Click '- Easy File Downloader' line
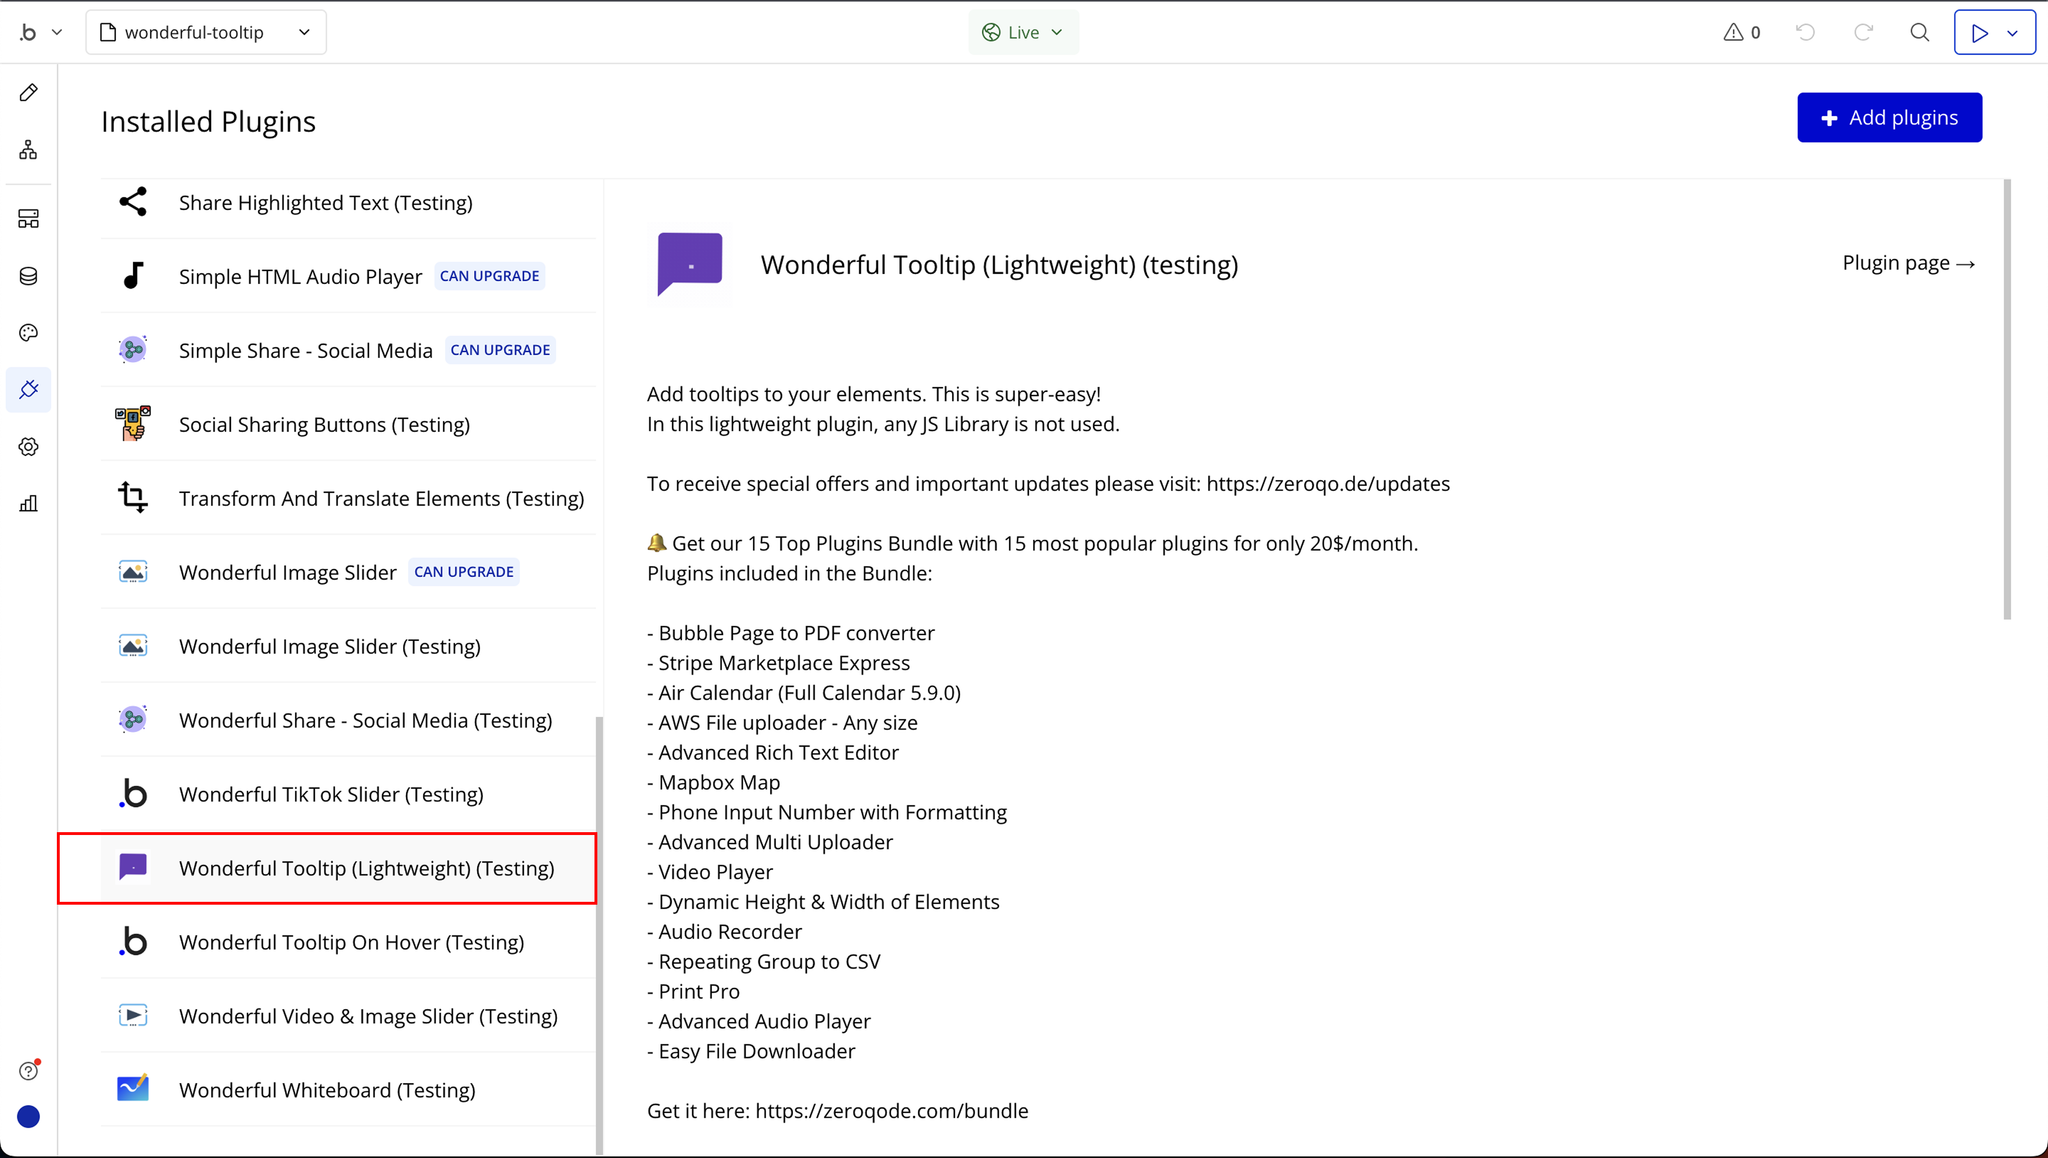Viewport: 2048px width, 1158px height. [x=751, y=1052]
